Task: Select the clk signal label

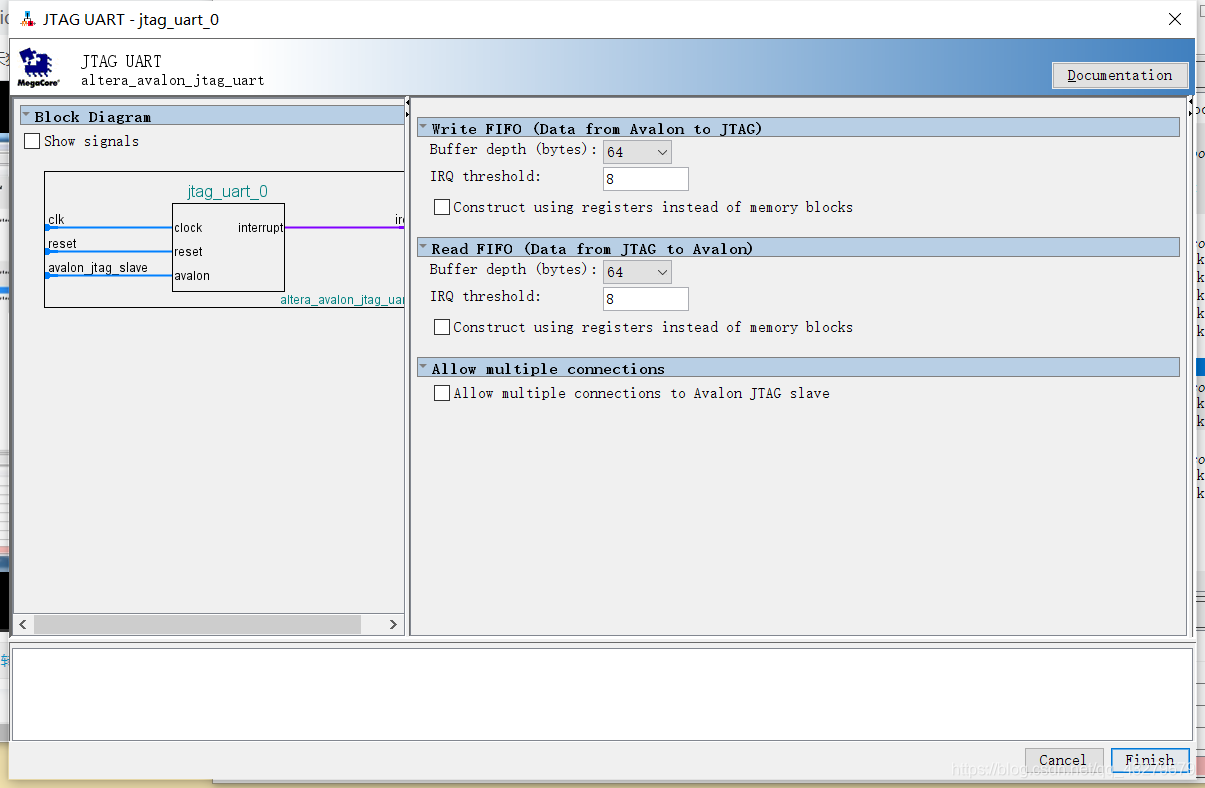Action: (x=56, y=219)
